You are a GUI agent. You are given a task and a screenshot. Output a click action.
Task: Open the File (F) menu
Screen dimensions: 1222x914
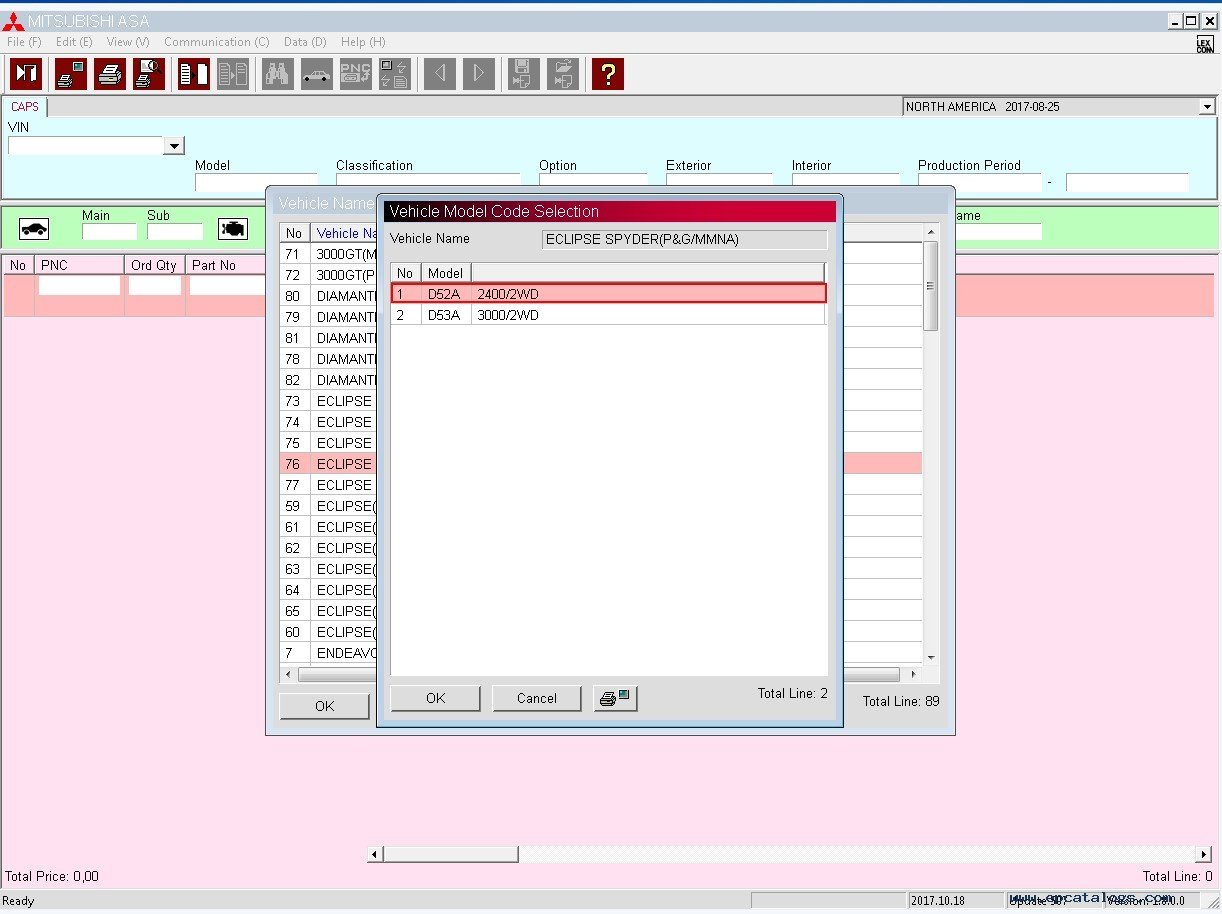[x=24, y=42]
